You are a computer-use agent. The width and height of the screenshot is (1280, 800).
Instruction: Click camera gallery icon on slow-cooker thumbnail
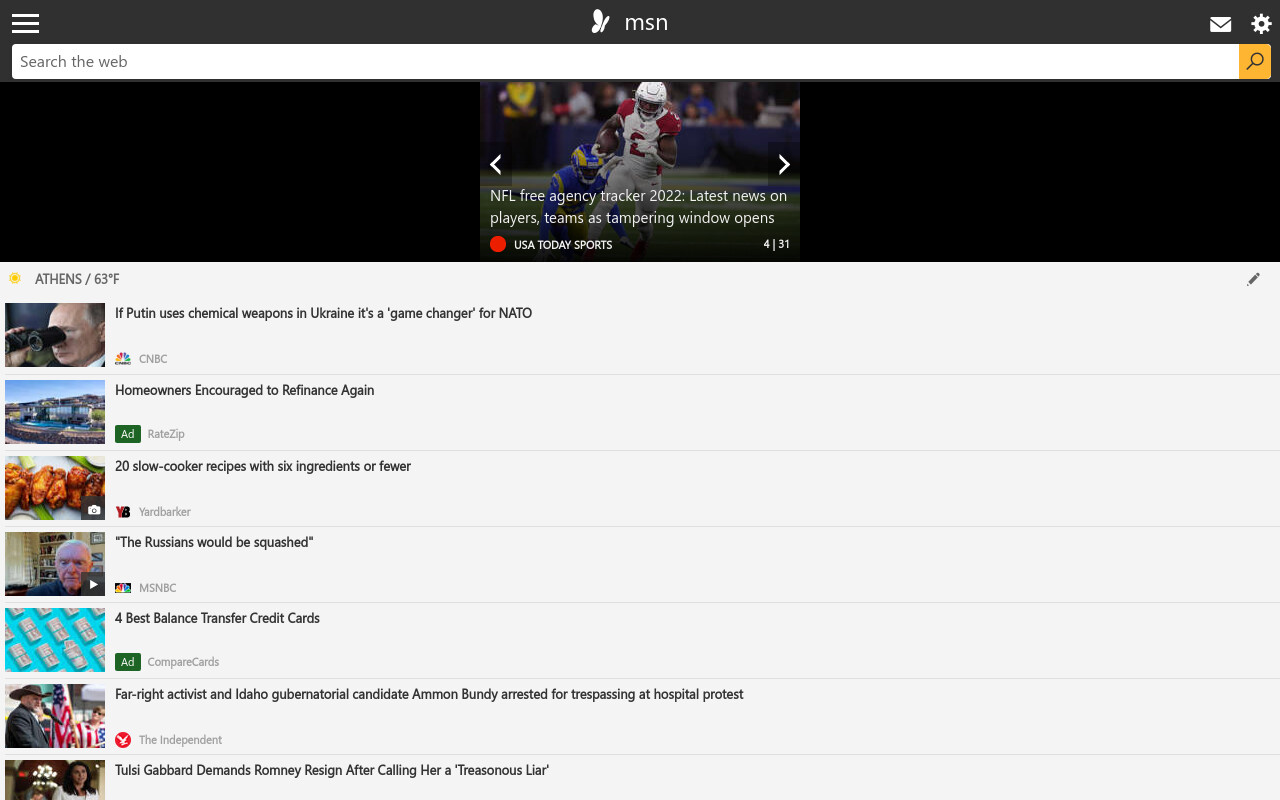click(93, 509)
